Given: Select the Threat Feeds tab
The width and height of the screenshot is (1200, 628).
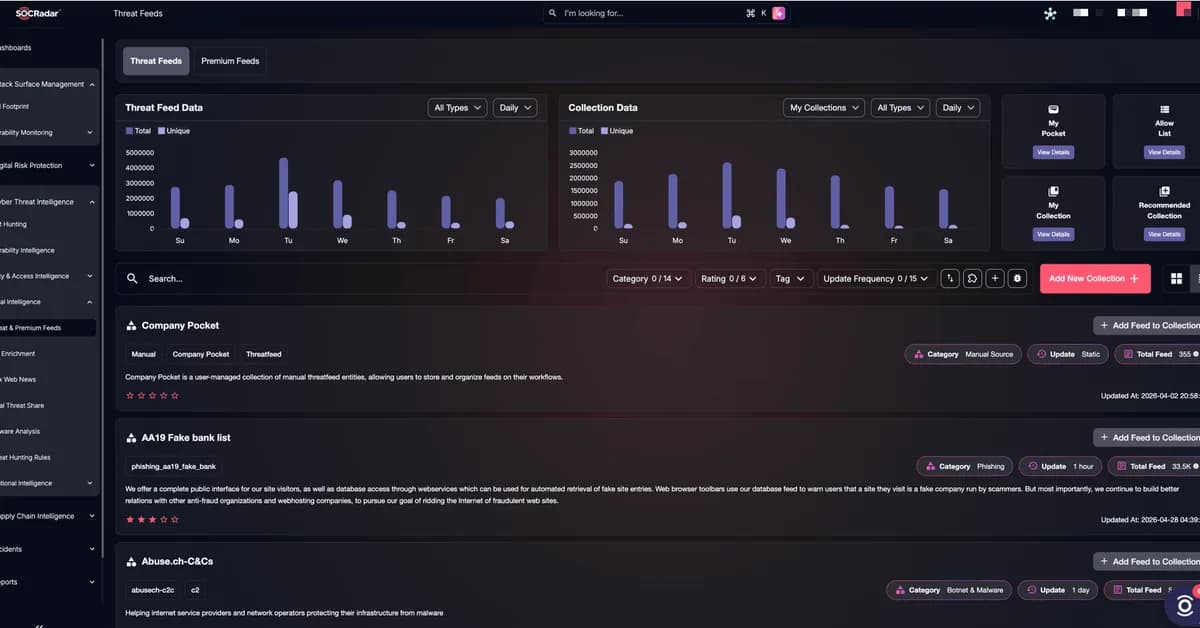Looking at the screenshot, I should 156,61.
